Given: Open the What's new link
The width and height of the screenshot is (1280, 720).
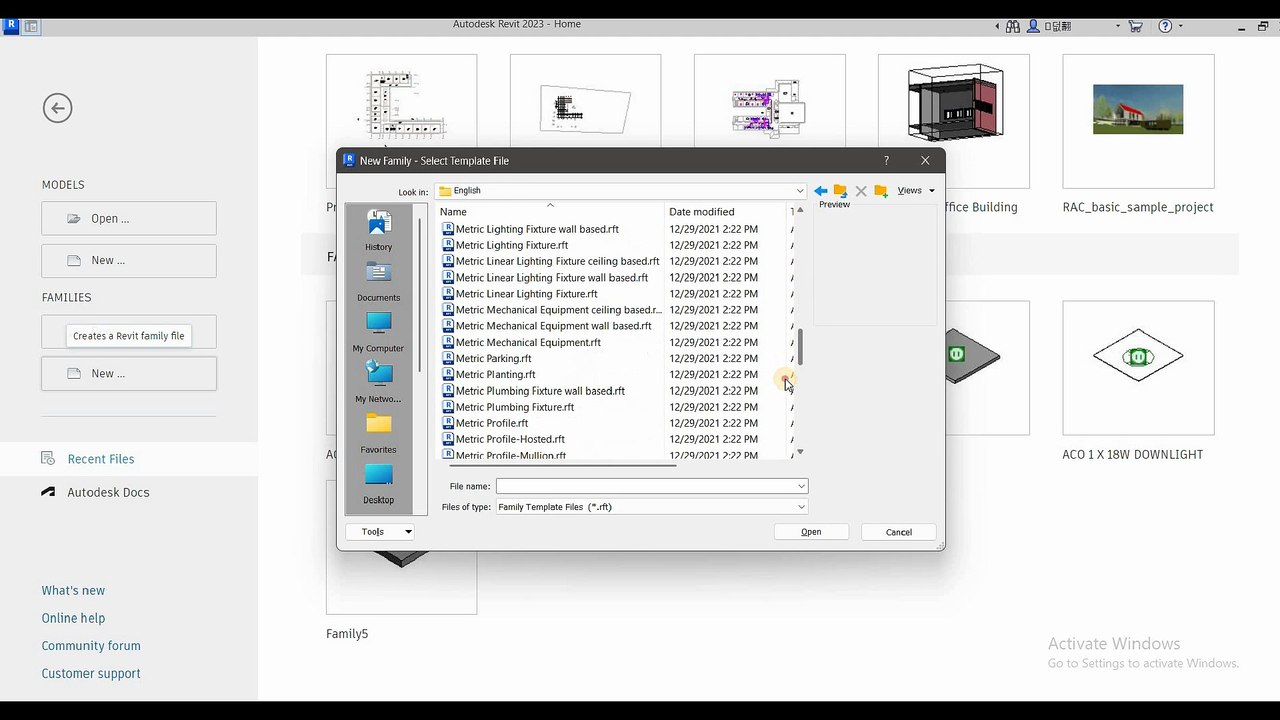Looking at the screenshot, I should [x=73, y=590].
